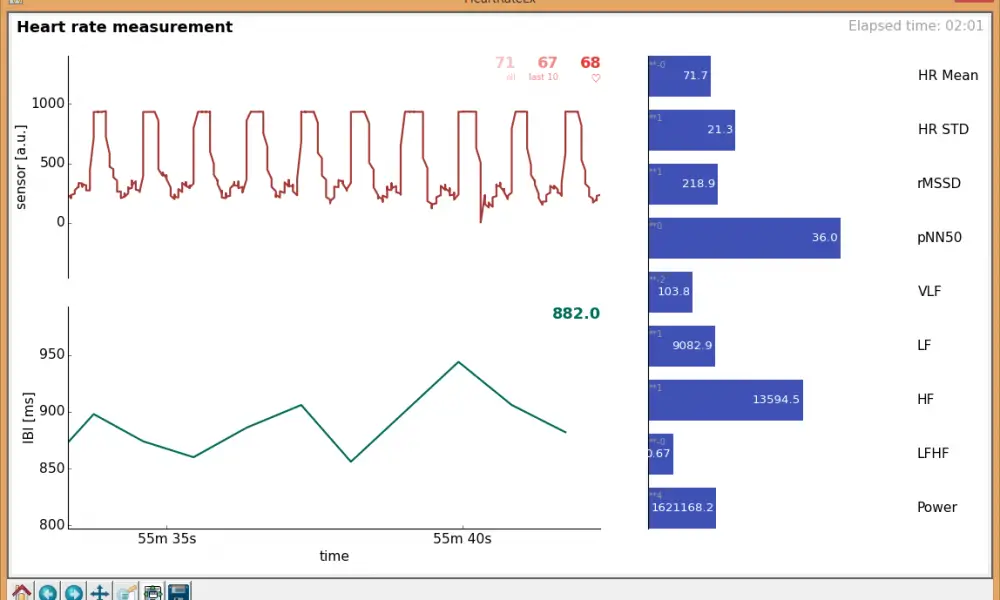Click the "1000" sensor axis tick
This screenshot has height=600, width=1000.
click(48, 103)
